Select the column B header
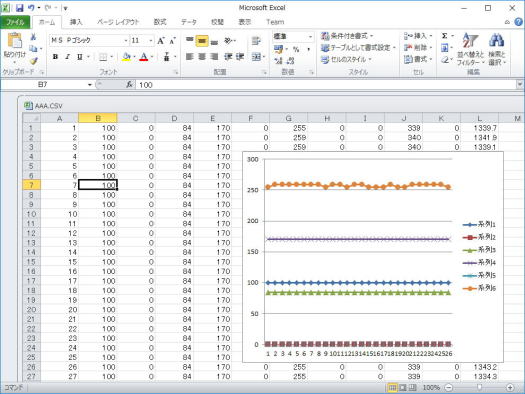 click(98, 118)
